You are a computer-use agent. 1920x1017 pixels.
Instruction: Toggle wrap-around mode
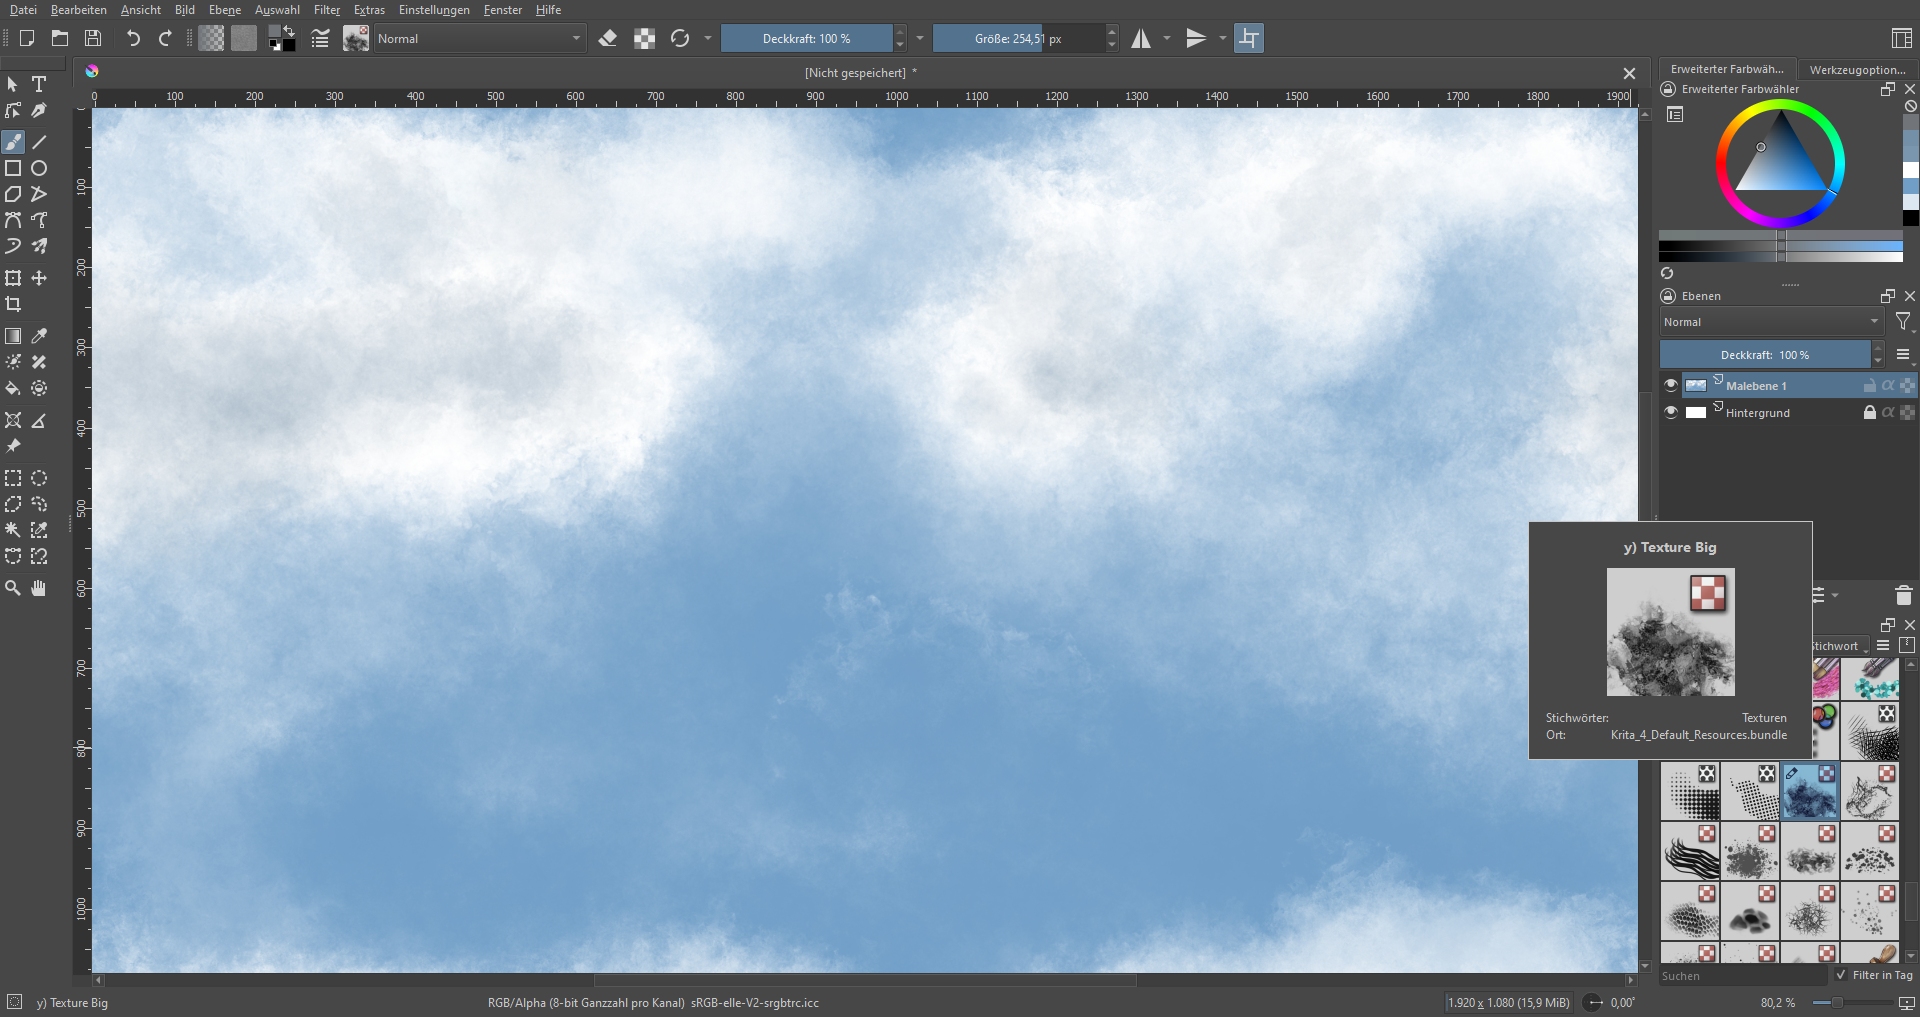pyautogui.click(x=1249, y=38)
